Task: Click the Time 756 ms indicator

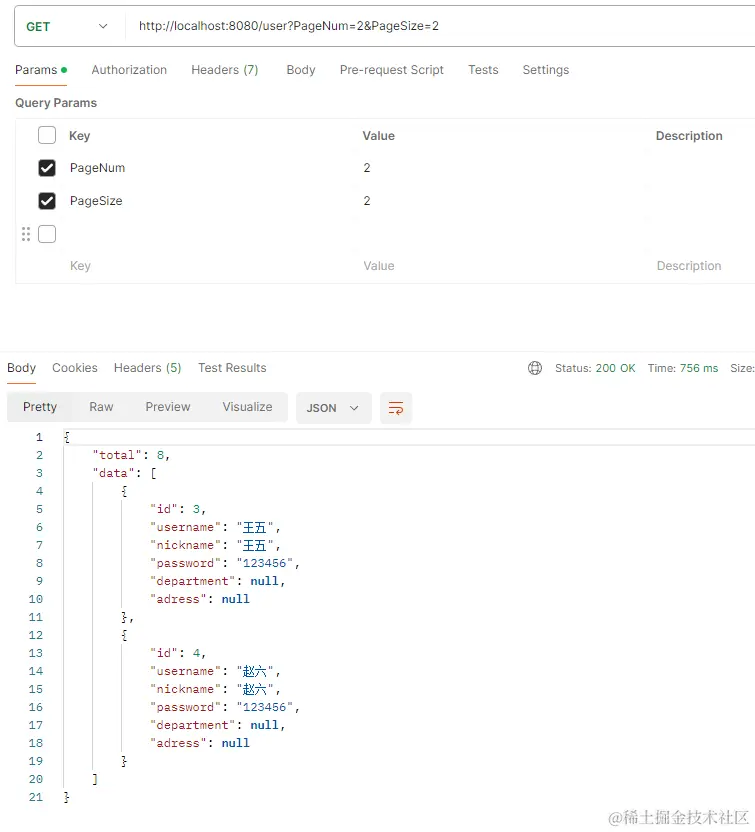Action: point(682,368)
